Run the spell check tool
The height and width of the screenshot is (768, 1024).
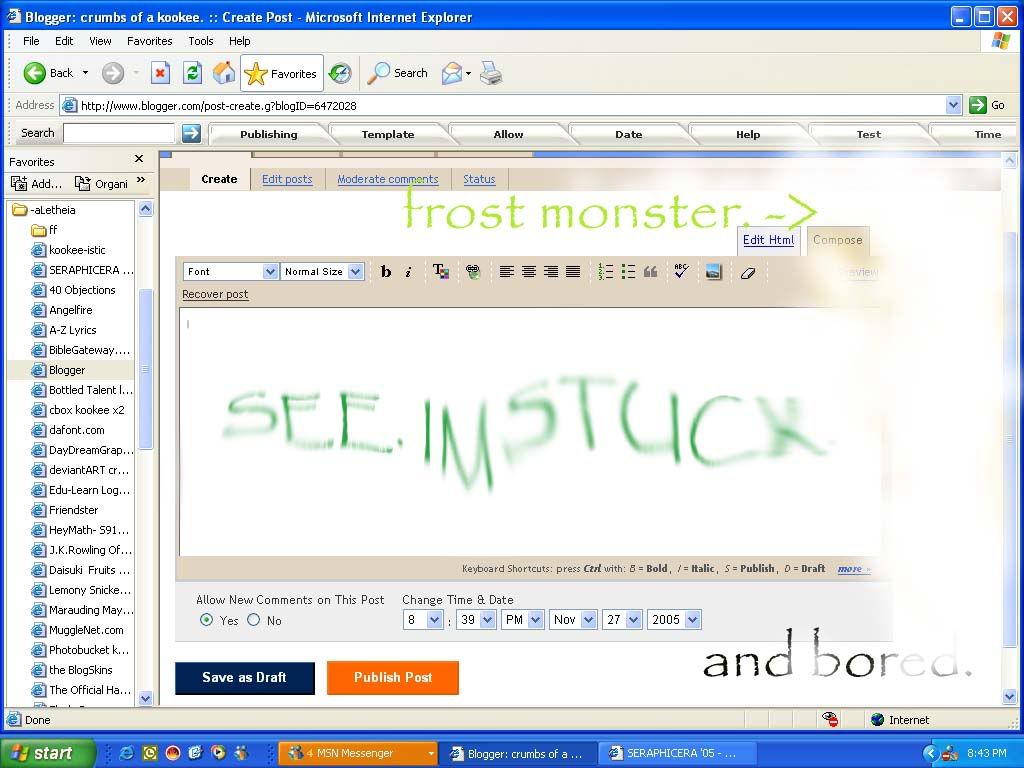(681, 271)
